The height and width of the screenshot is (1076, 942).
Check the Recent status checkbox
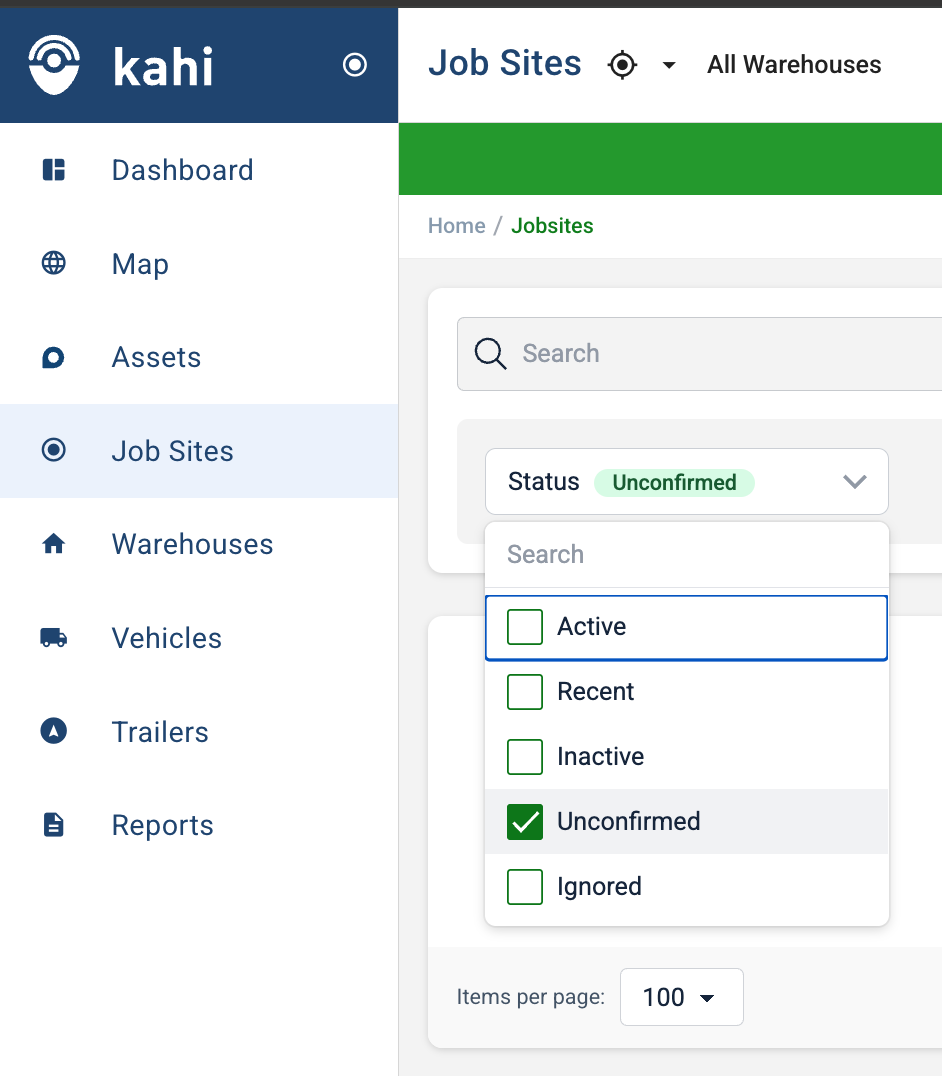(525, 692)
